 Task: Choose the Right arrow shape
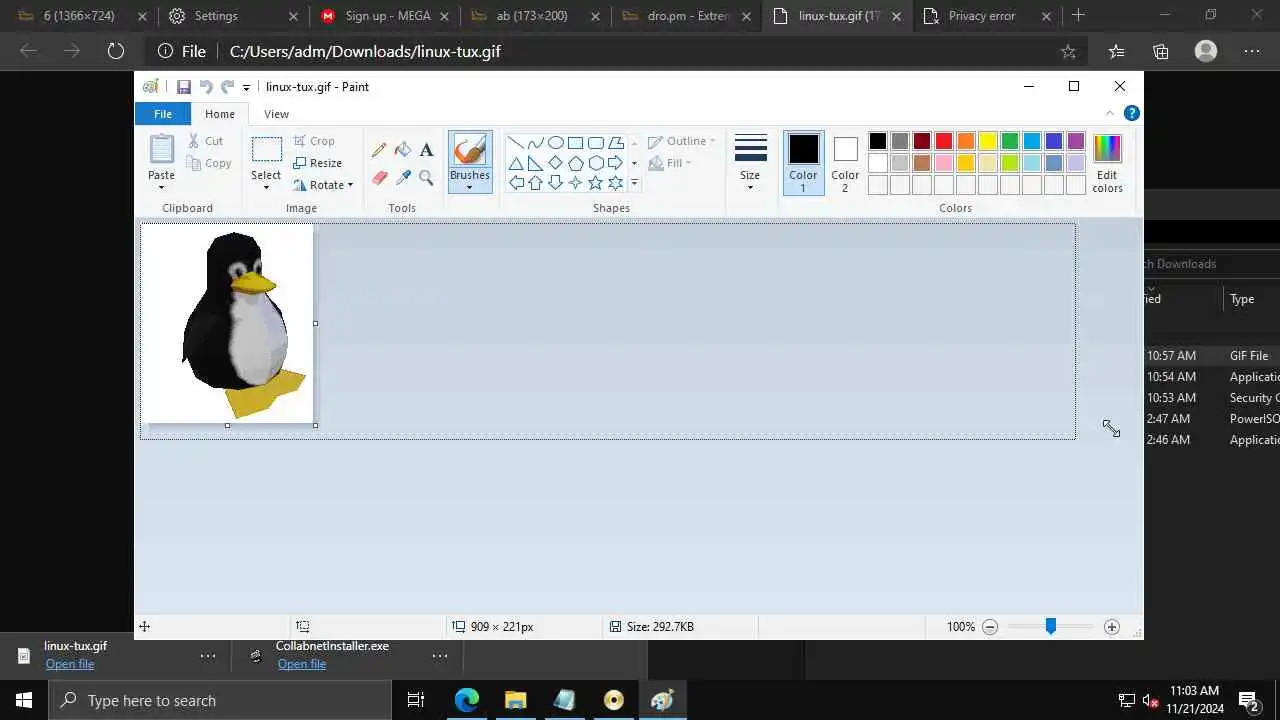tap(616, 163)
